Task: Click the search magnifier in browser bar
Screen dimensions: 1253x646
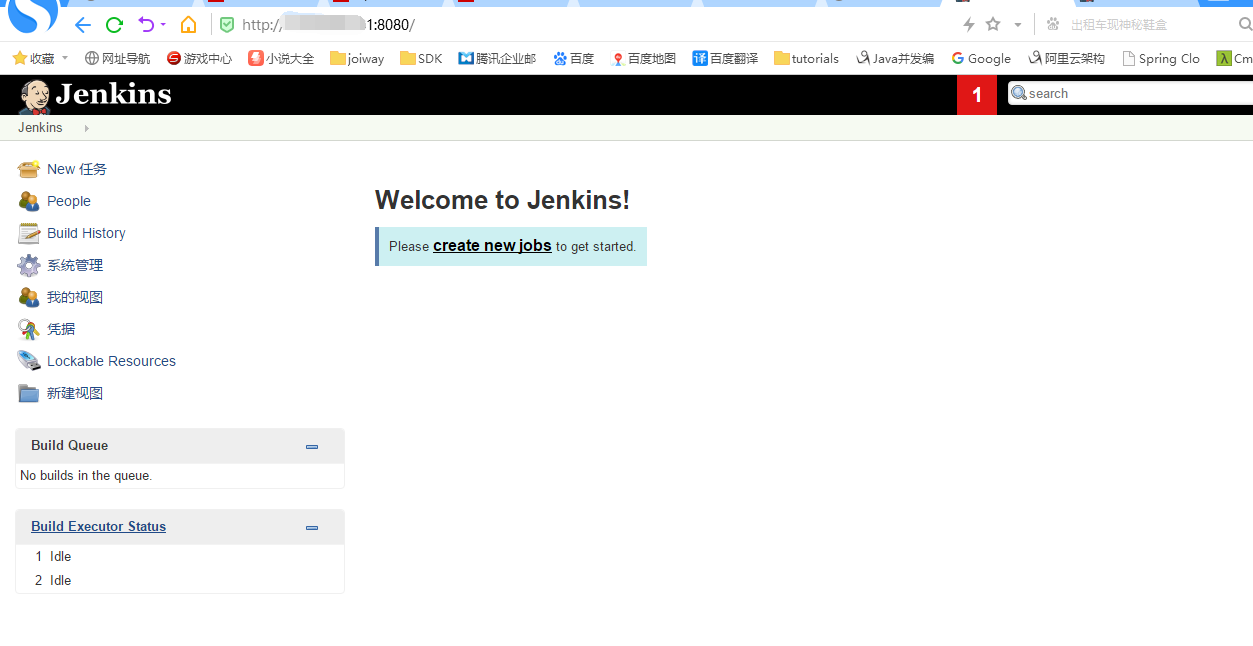Action: pos(1245,24)
